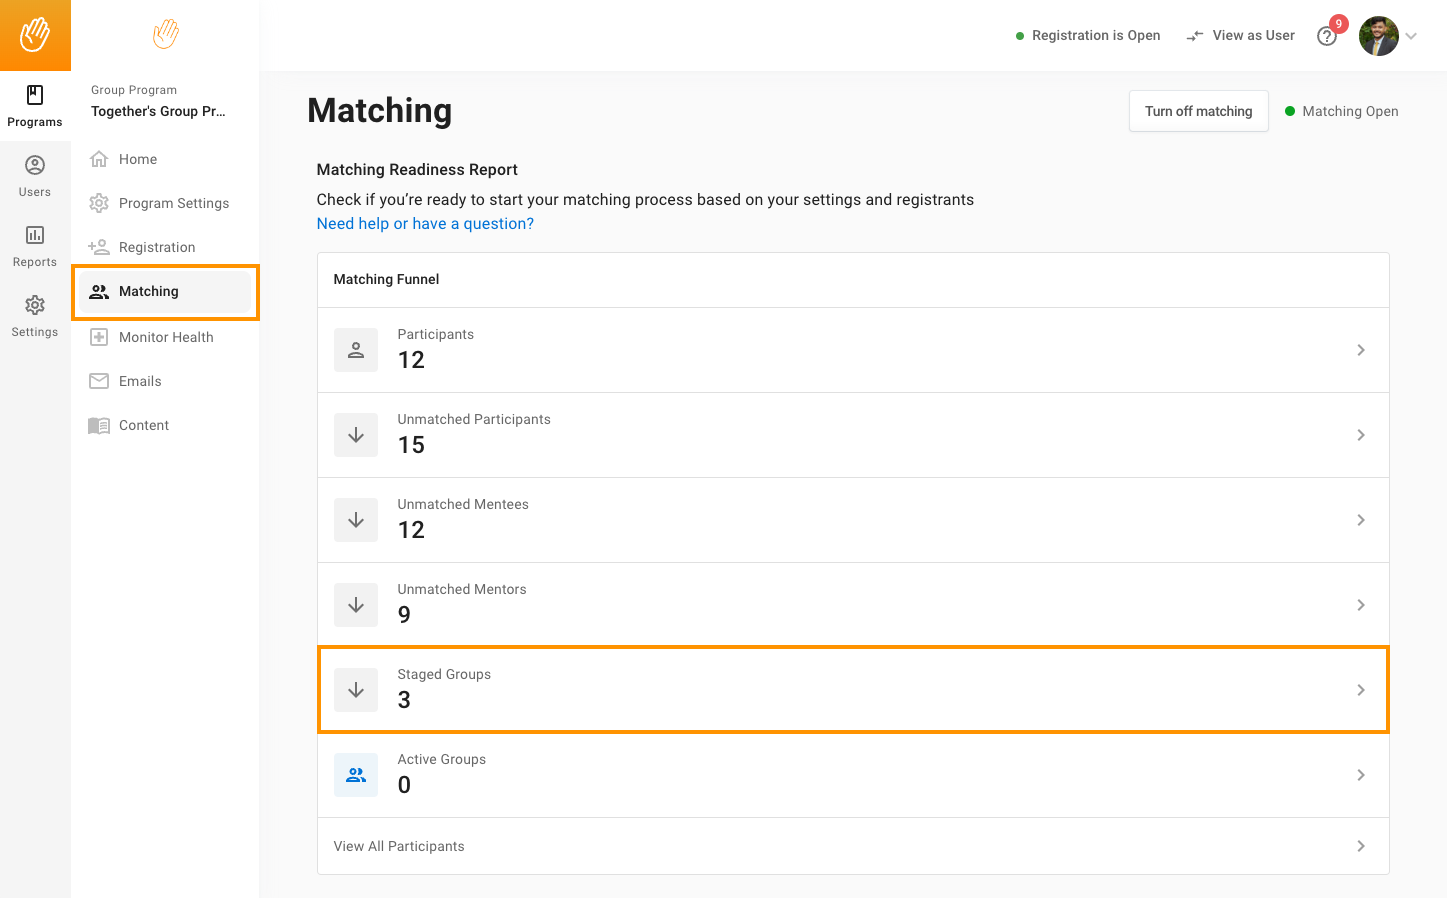Click Turn off matching button

point(1198,111)
